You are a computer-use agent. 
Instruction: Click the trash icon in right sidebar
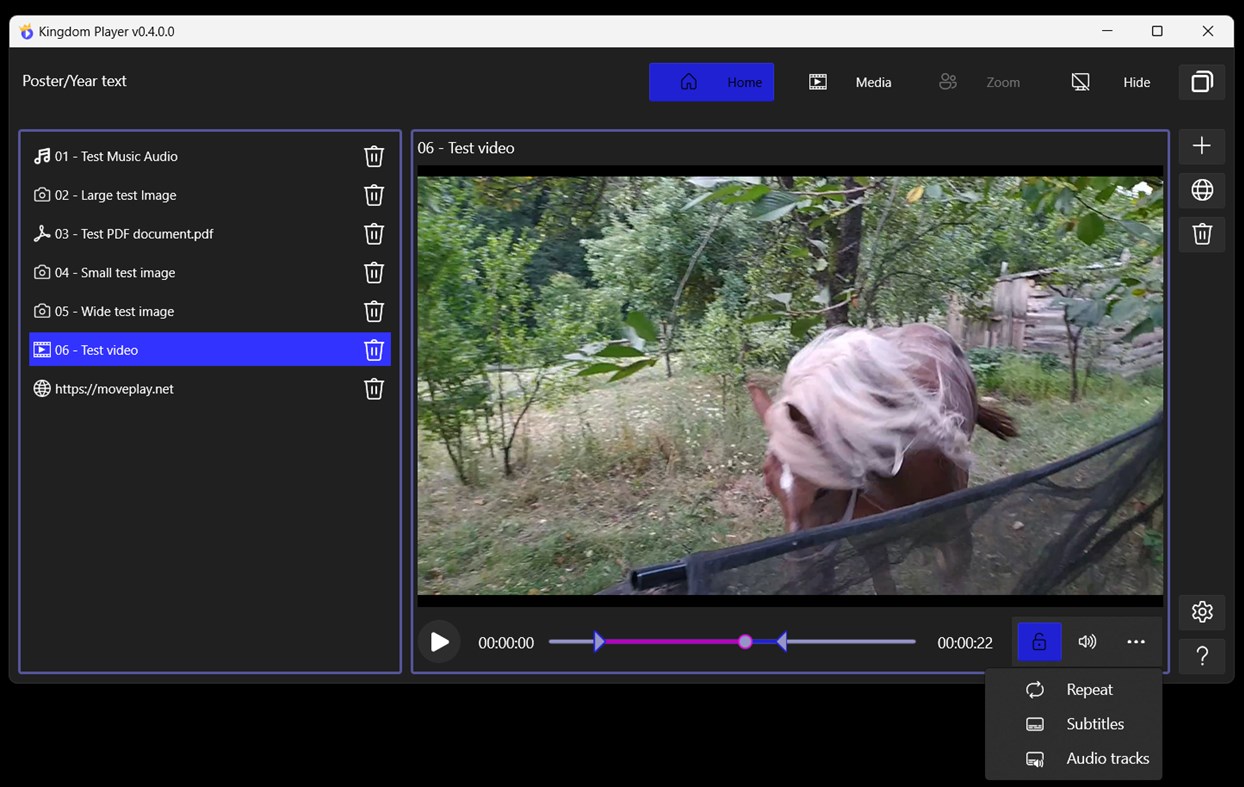pos(1202,234)
